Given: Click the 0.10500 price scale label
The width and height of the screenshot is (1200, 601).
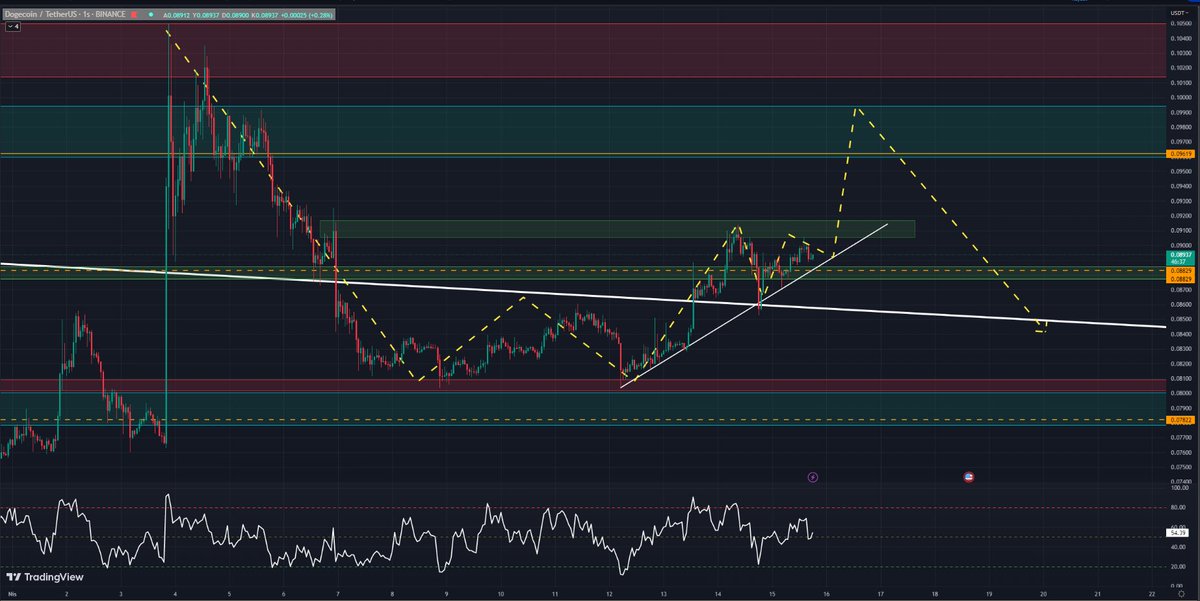Looking at the screenshot, I should click(1179, 23).
